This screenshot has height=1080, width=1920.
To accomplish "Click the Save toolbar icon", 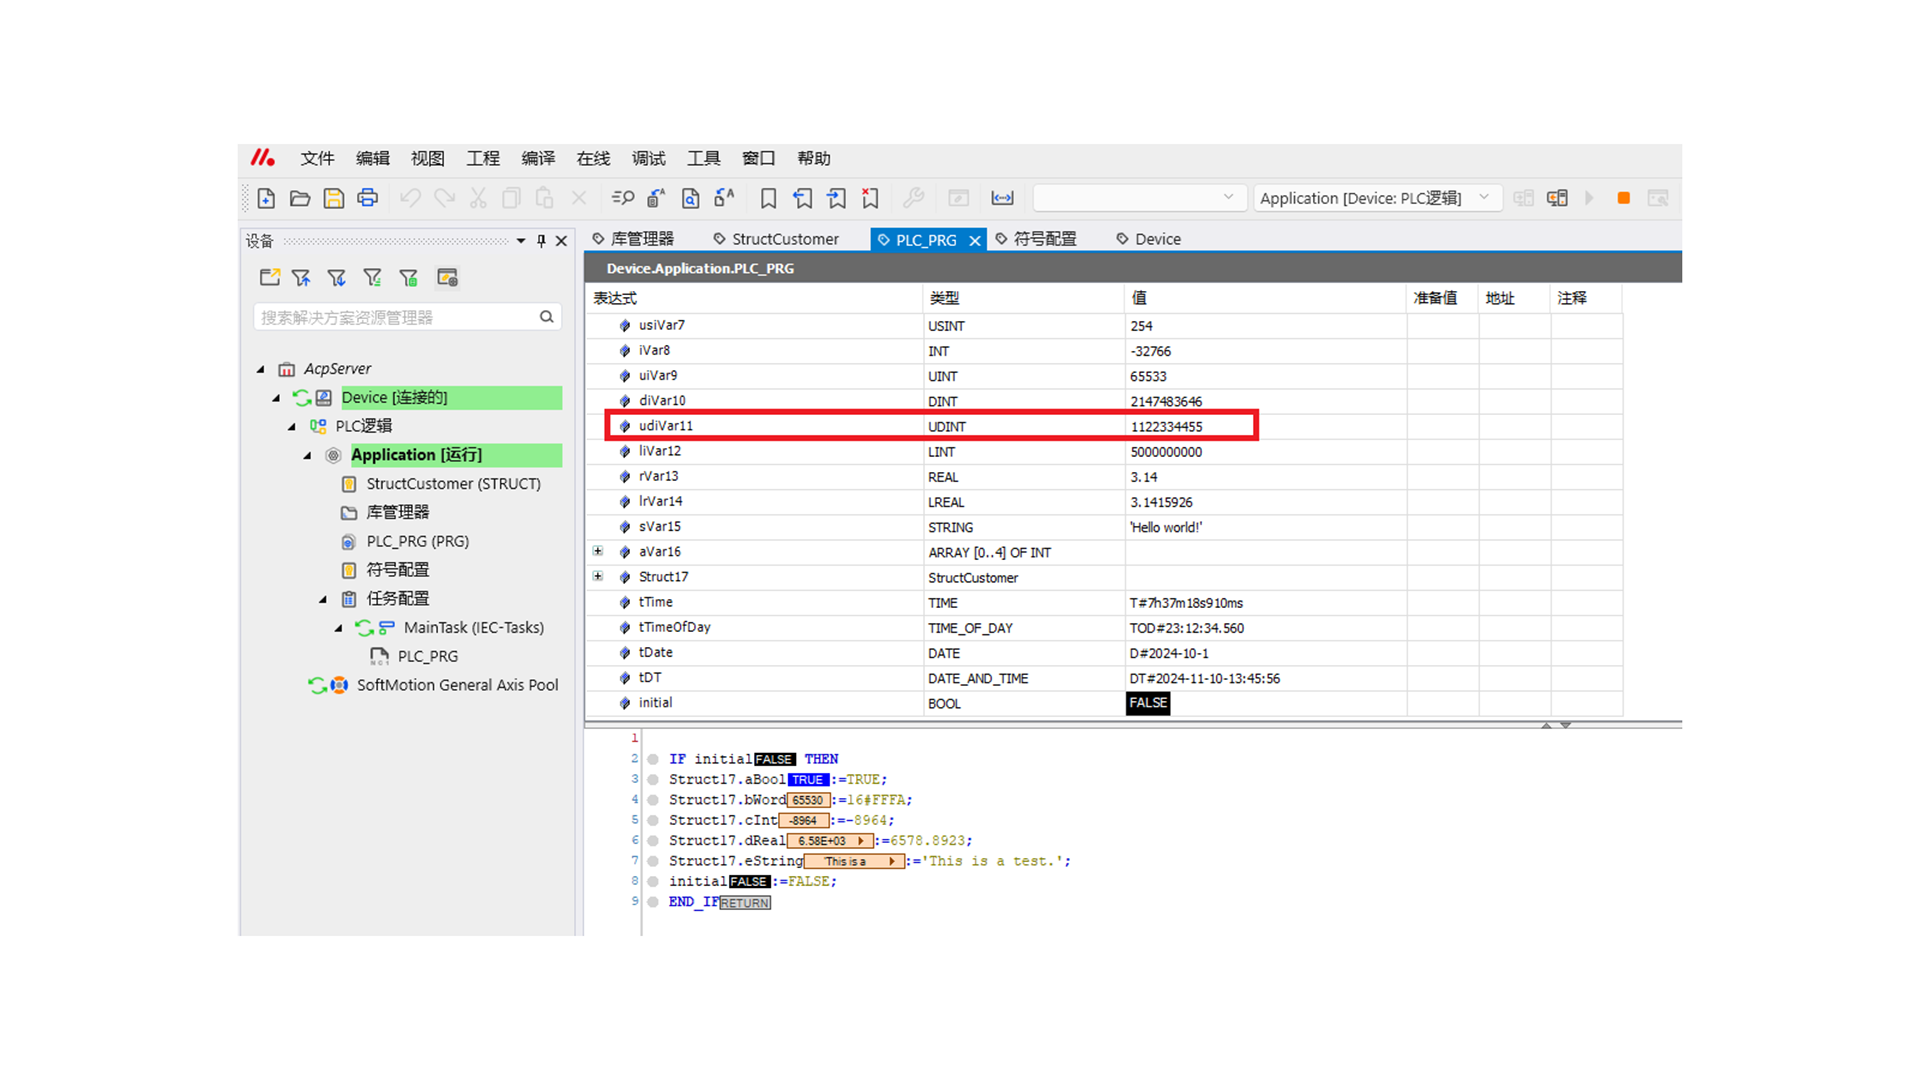I will (334, 198).
